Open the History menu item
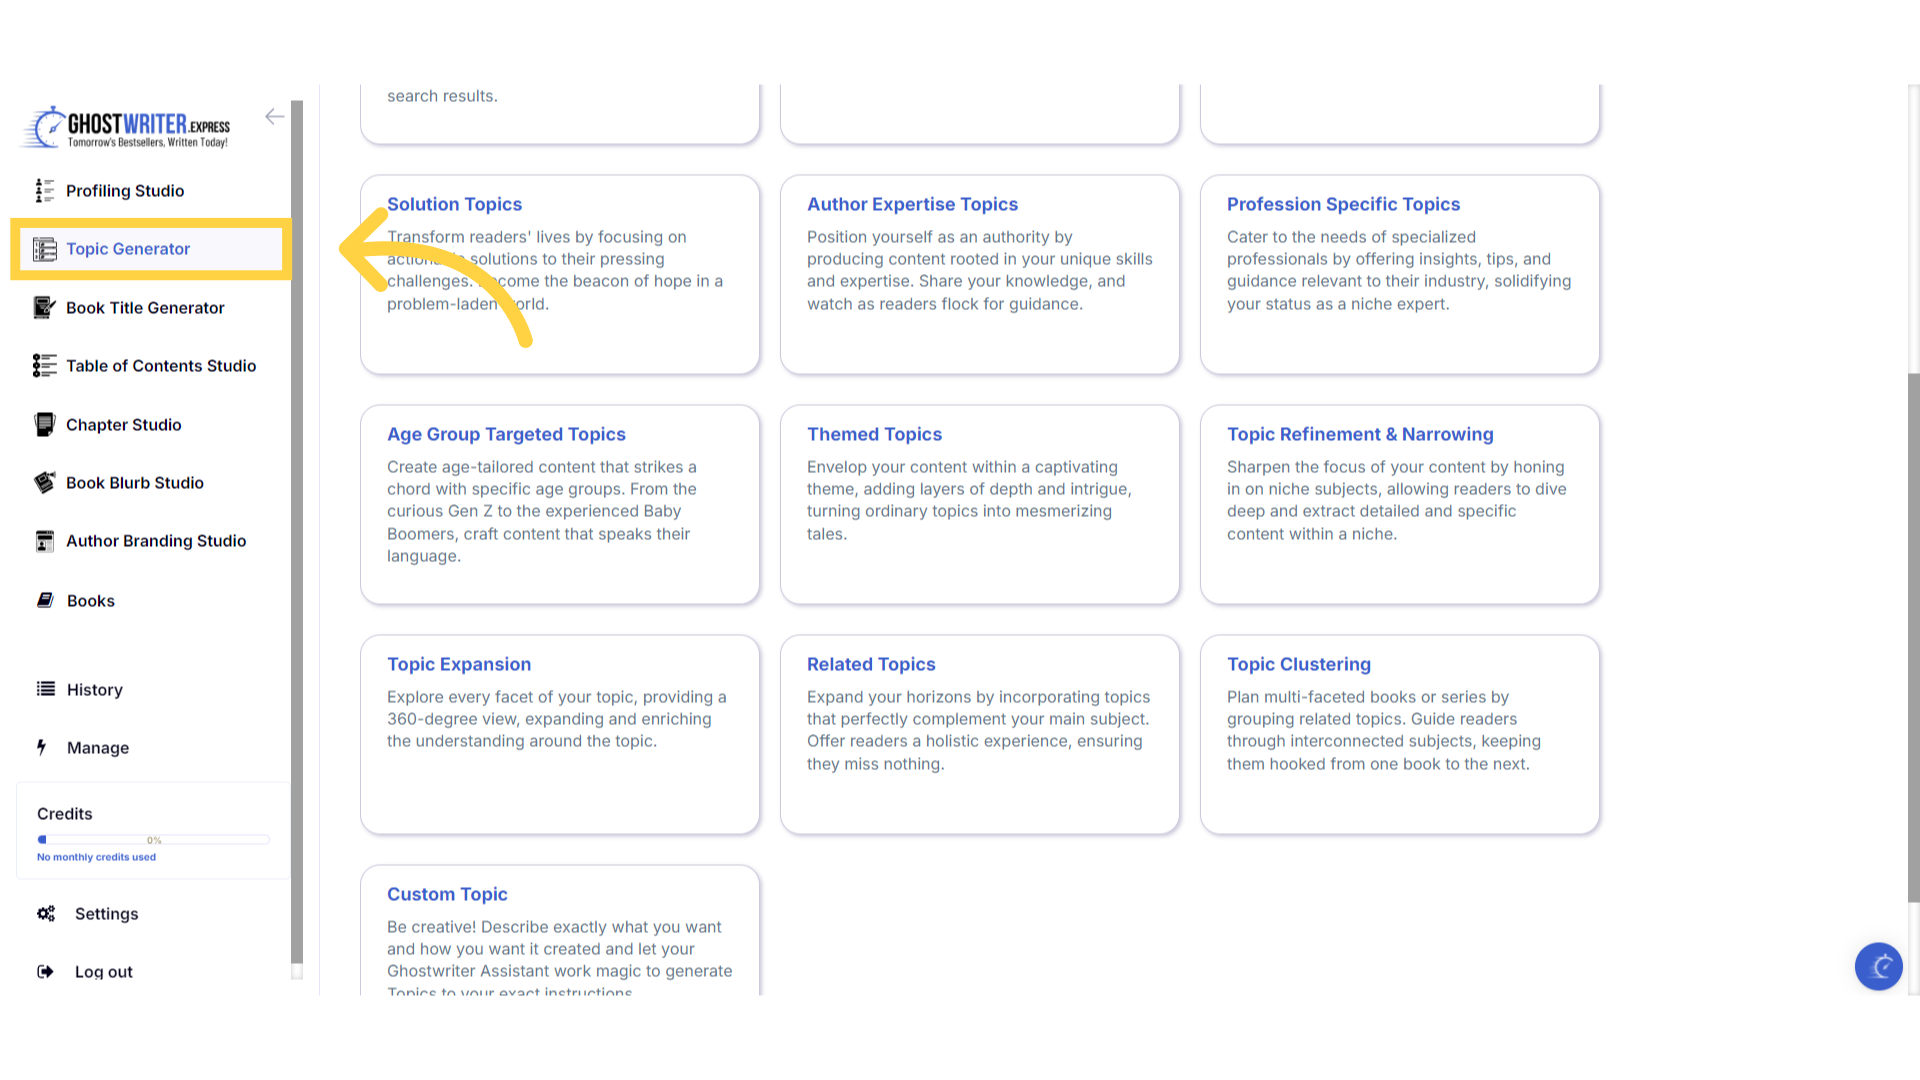The image size is (1920, 1080). point(94,690)
